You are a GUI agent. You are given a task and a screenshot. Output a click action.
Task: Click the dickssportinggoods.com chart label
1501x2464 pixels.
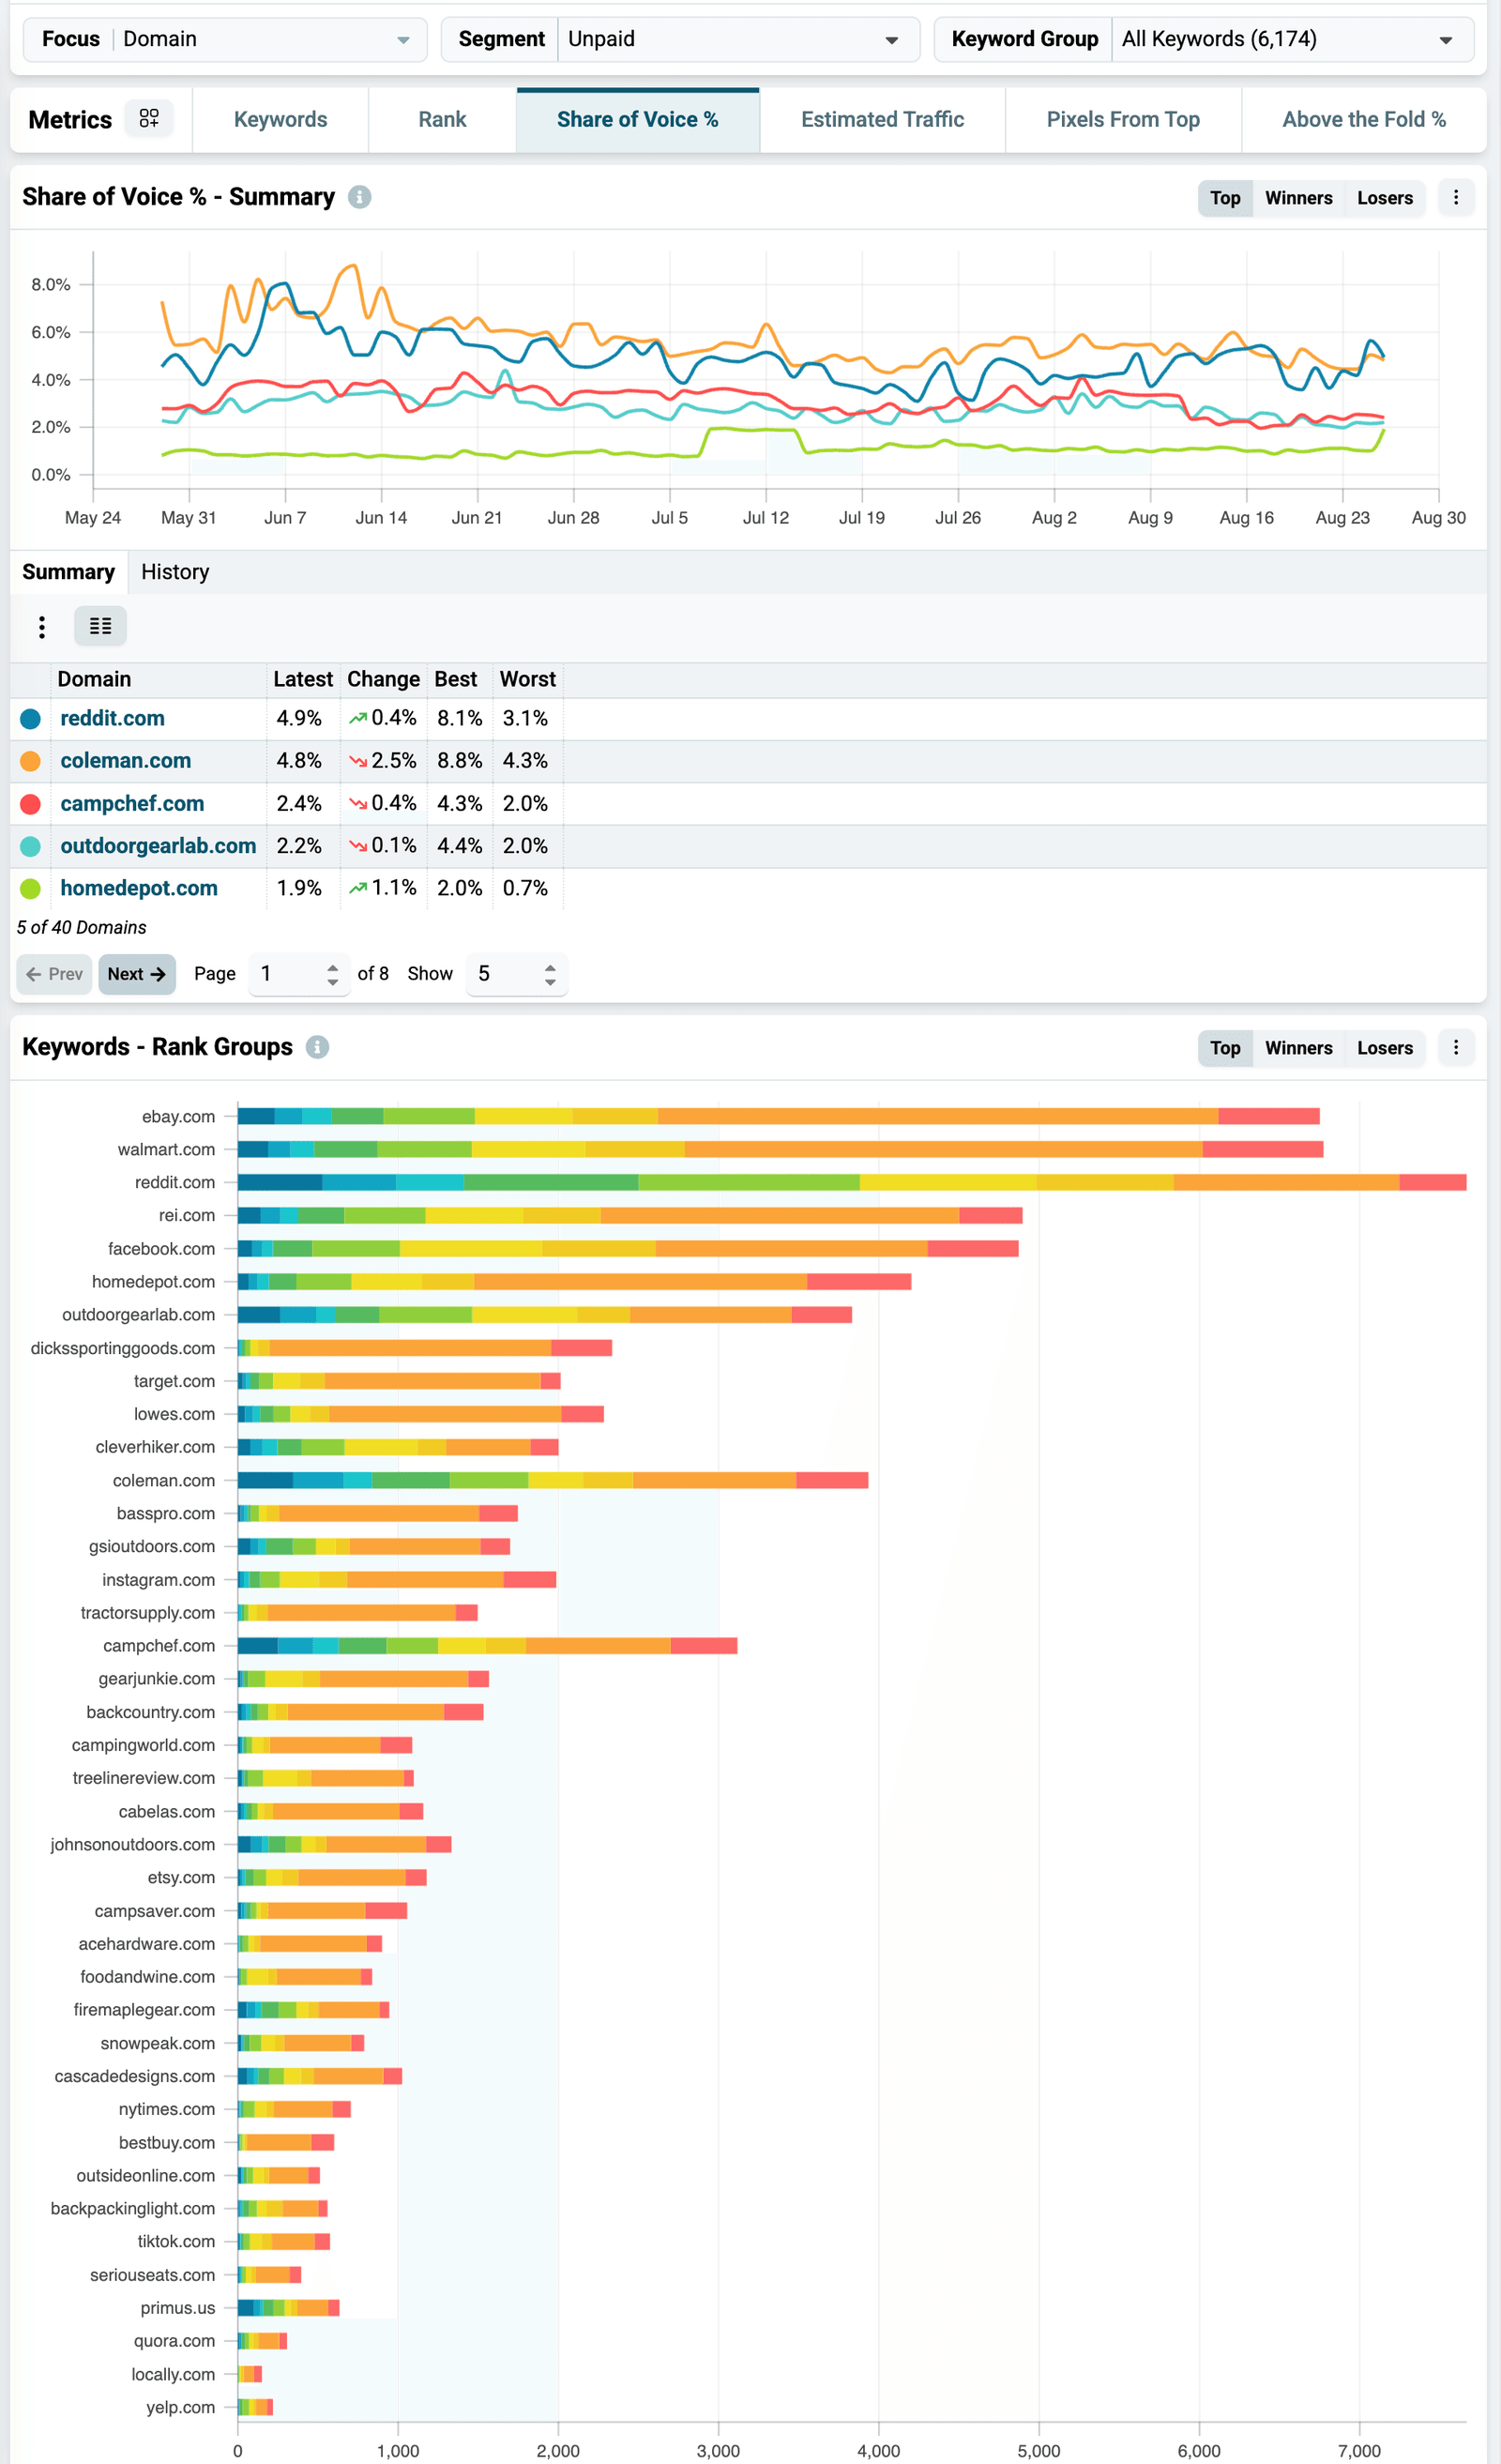pos(123,1348)
